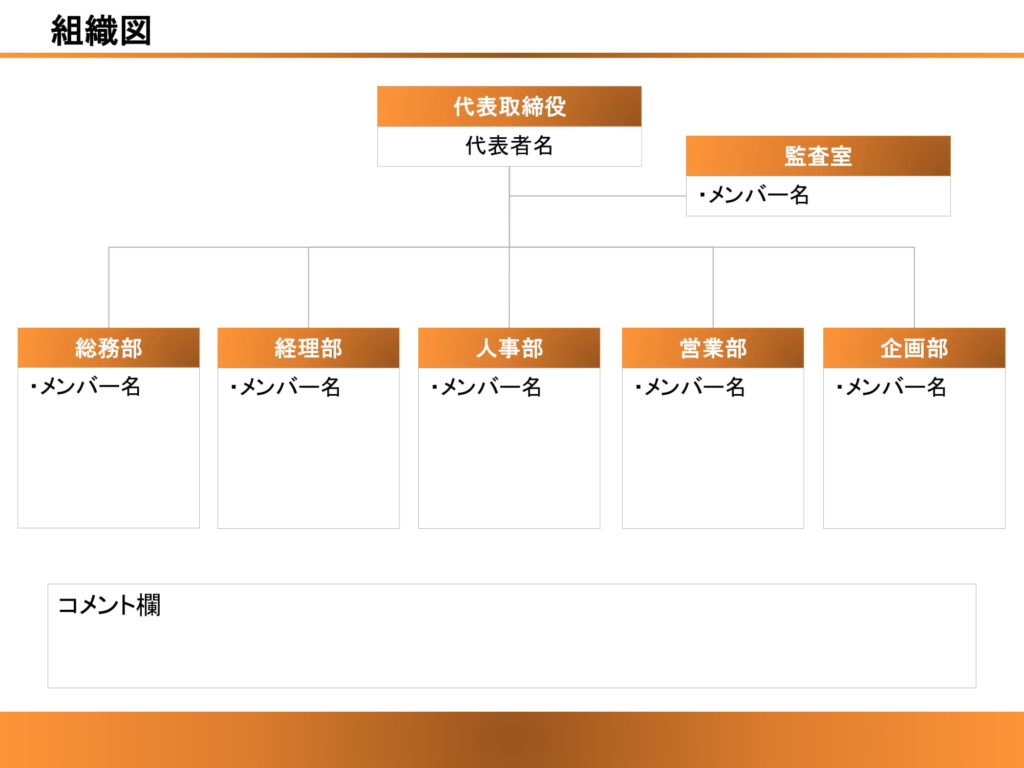Select the 代表取締役 header box
This screenshot has height=768, width=1024.
coord(509,105)
